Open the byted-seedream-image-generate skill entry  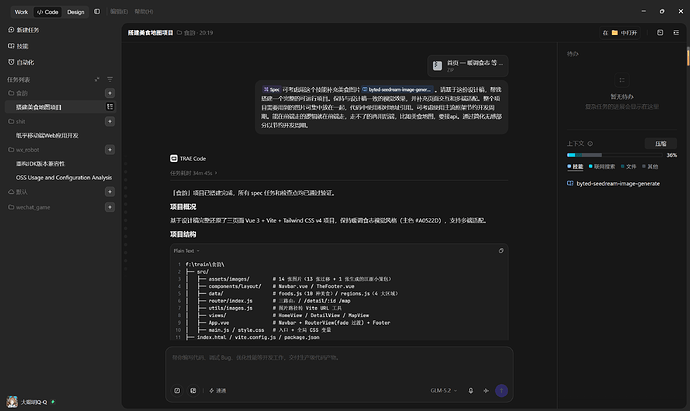coord(613,183)
